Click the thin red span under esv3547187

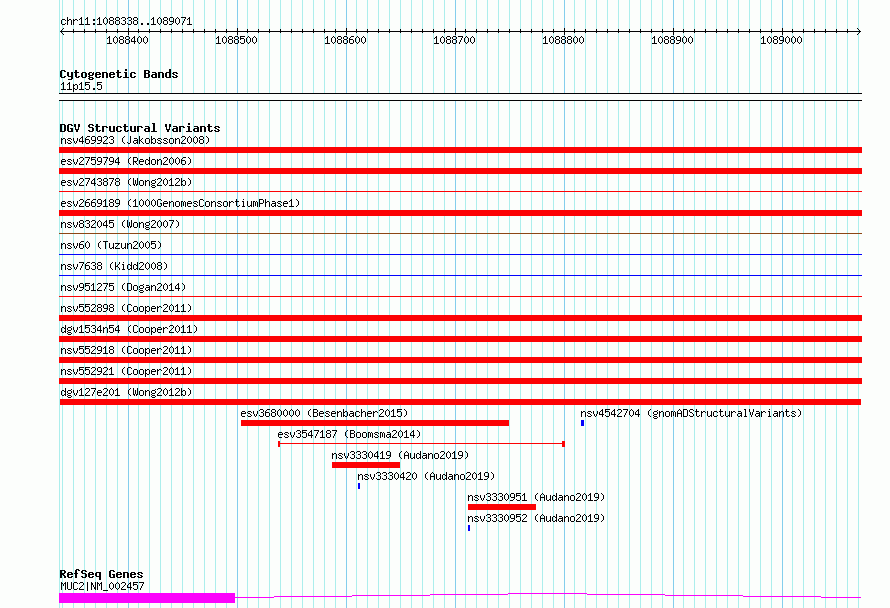[421, 444]
